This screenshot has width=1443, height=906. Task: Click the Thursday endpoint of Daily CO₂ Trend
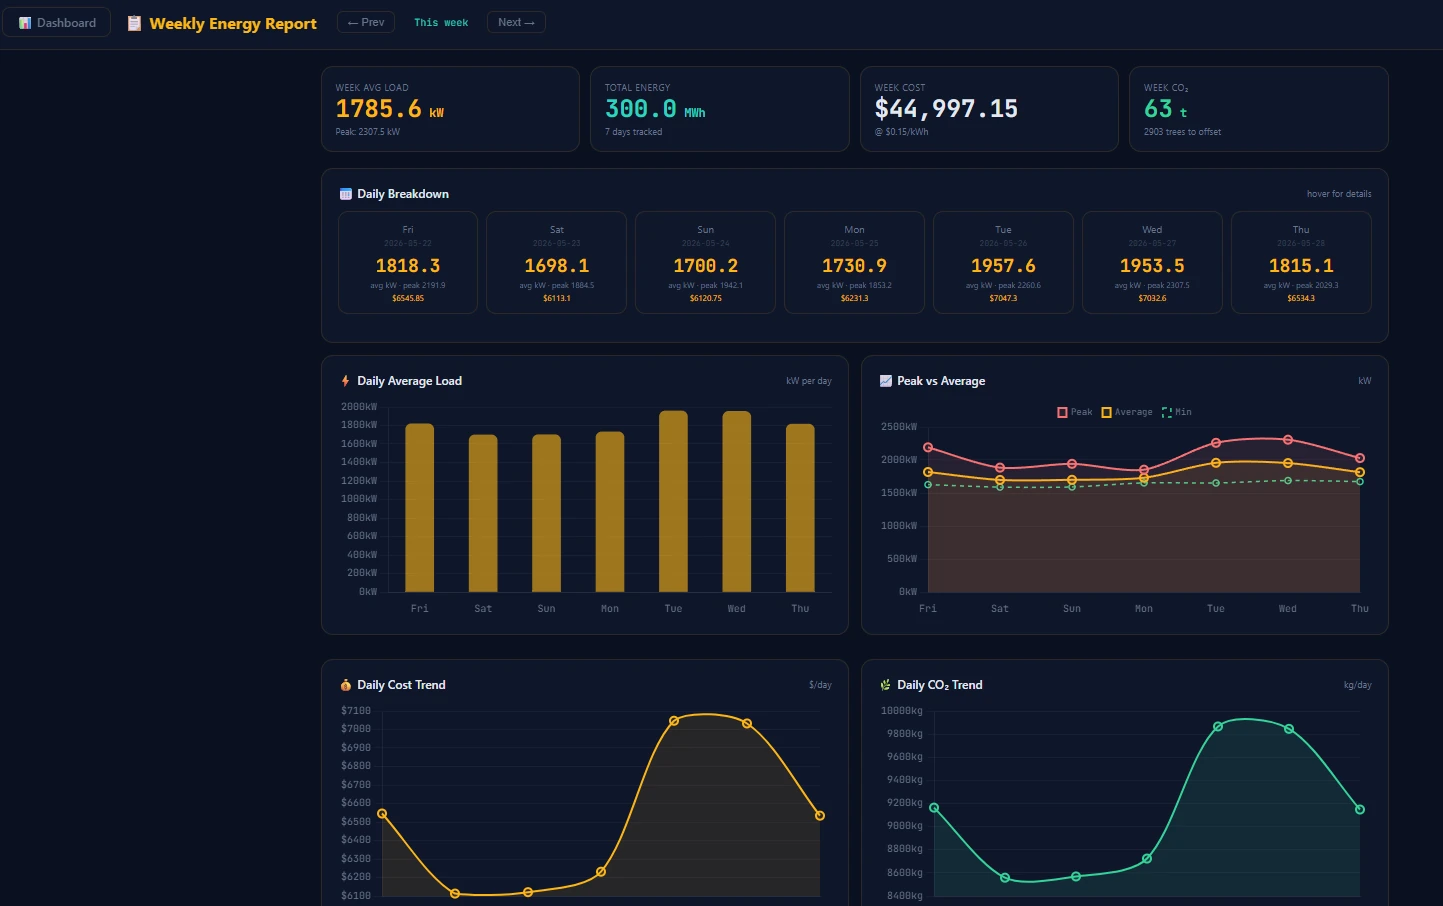click(1360, 810)
